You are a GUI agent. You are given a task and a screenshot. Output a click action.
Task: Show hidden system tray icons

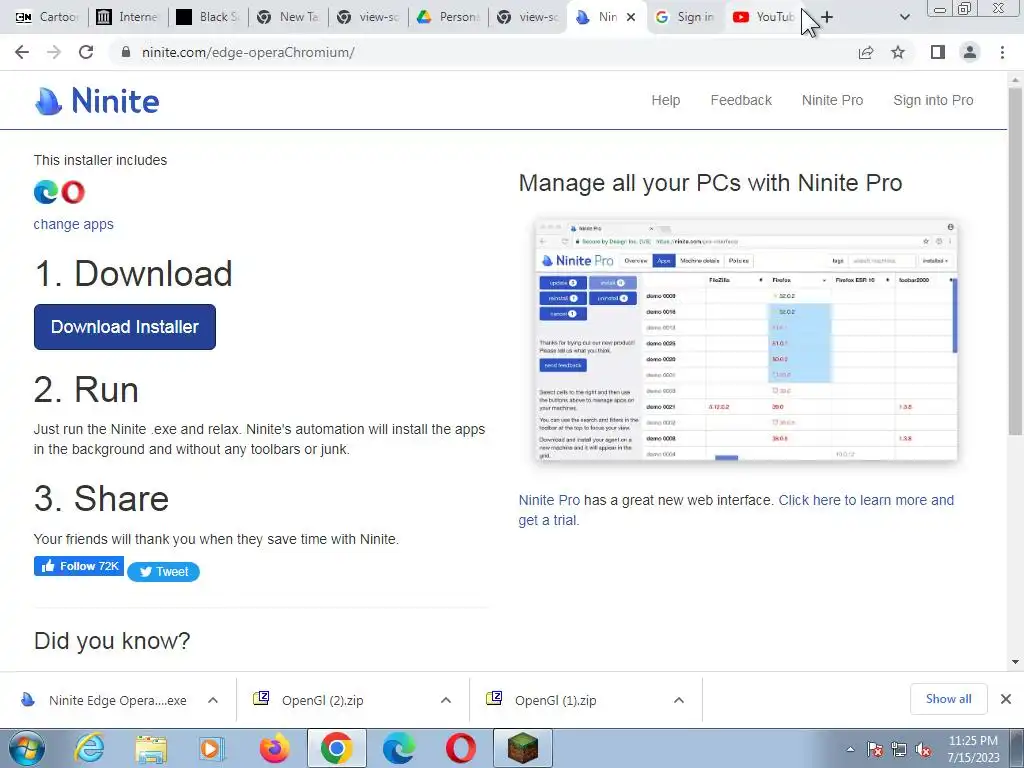click(850, 749)
